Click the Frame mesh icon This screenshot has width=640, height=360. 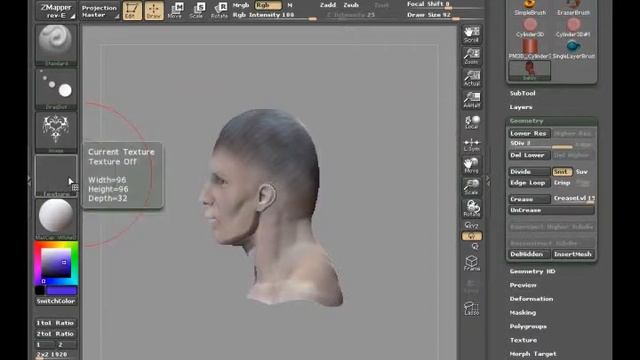pyautogui.click(x=471, y=263)
